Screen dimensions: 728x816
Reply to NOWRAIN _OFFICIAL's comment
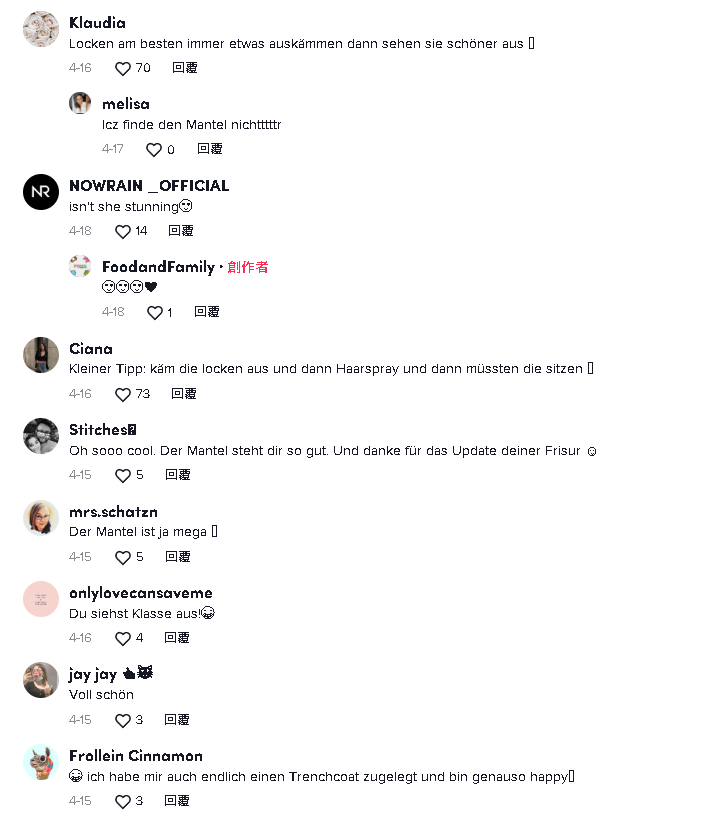(x=181, y=231)
